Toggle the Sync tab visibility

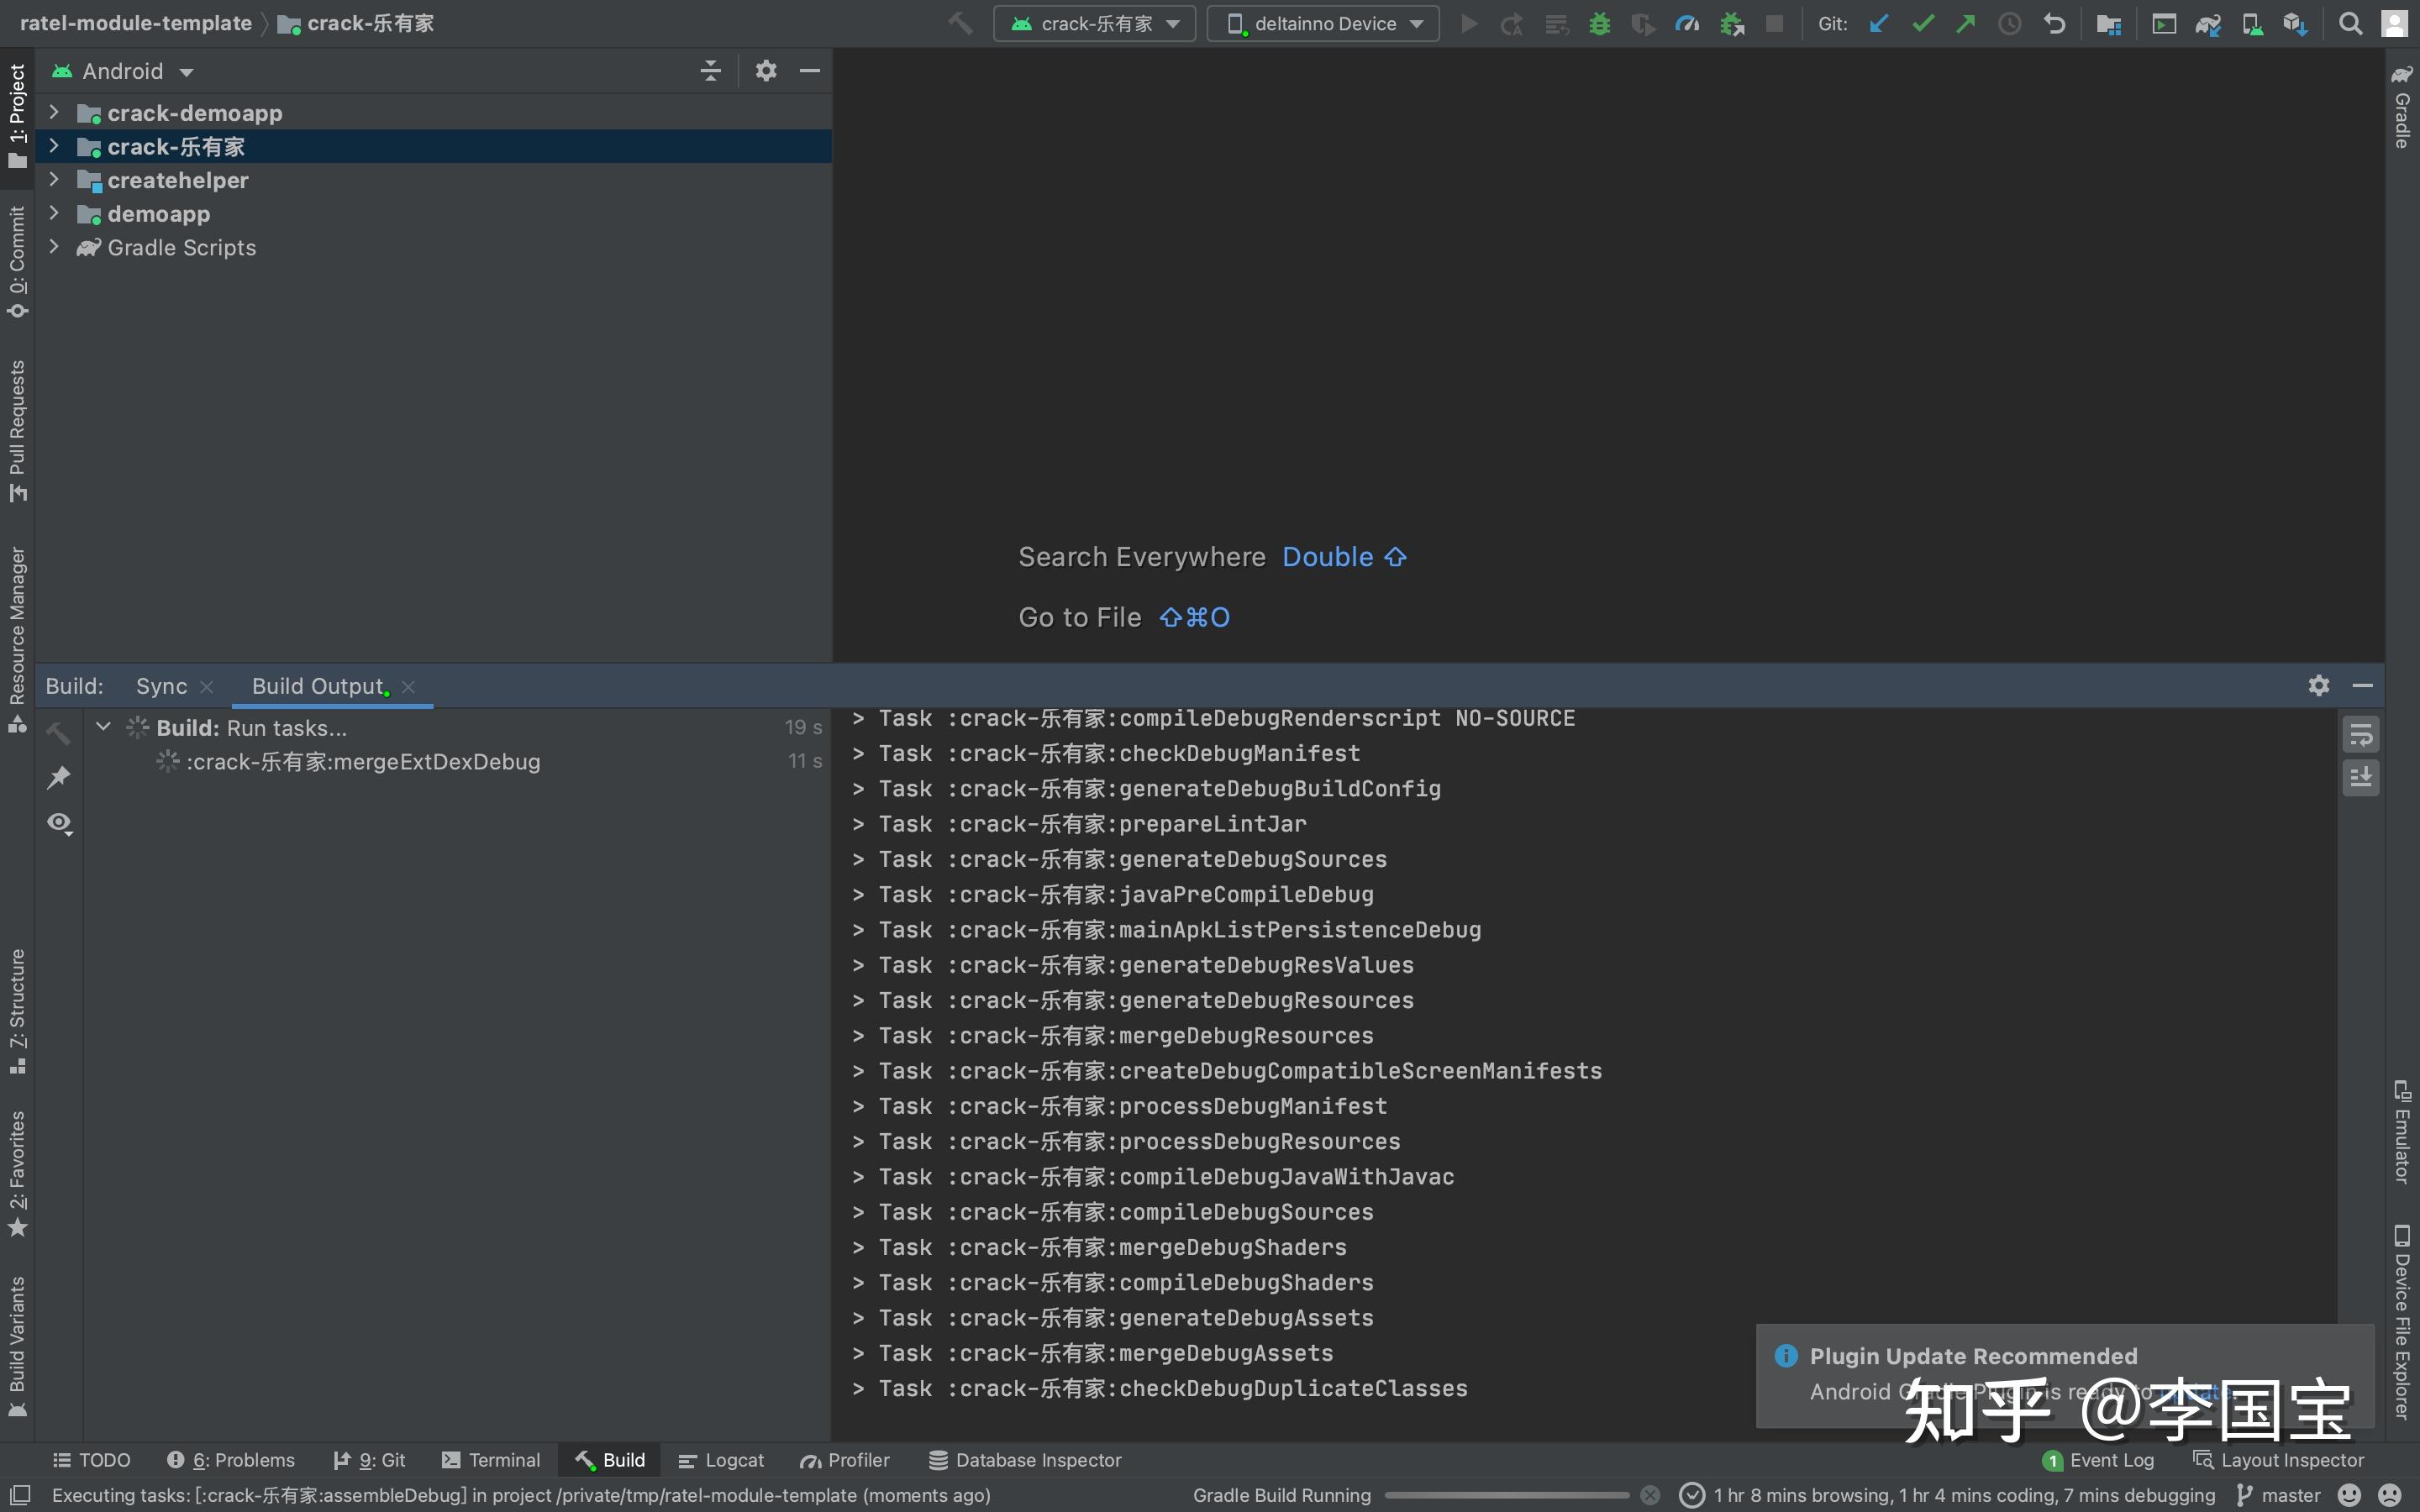tap(208, 683)
